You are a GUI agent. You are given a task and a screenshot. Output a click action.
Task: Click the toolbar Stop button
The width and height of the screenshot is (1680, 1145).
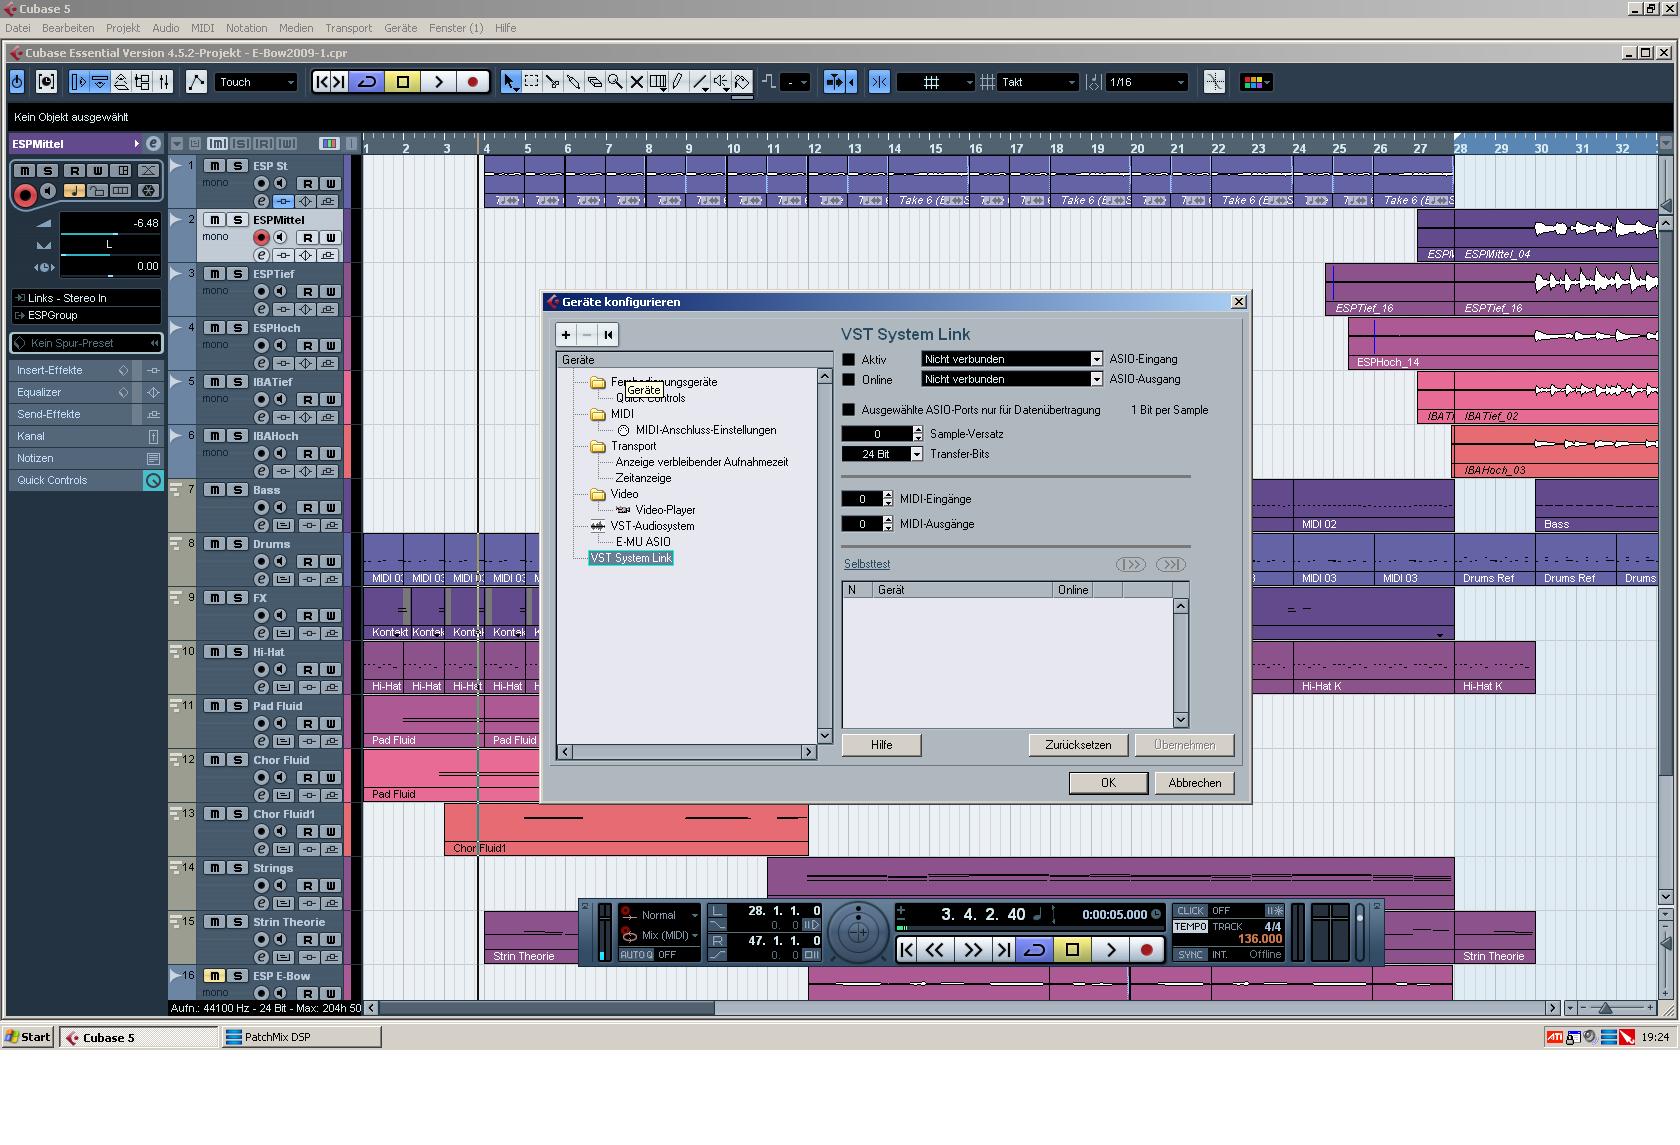point(403,82)
